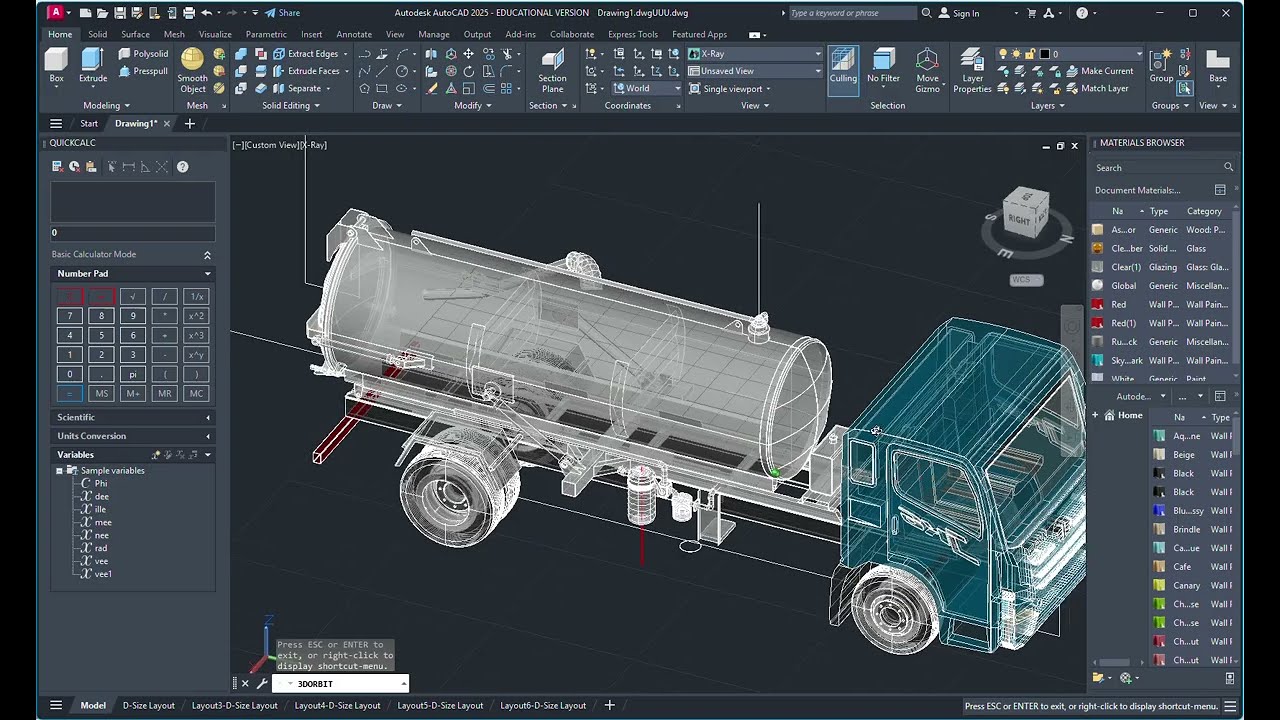Collapse the Sample variables tree node

pyautogui.click(x=59, y=470)
